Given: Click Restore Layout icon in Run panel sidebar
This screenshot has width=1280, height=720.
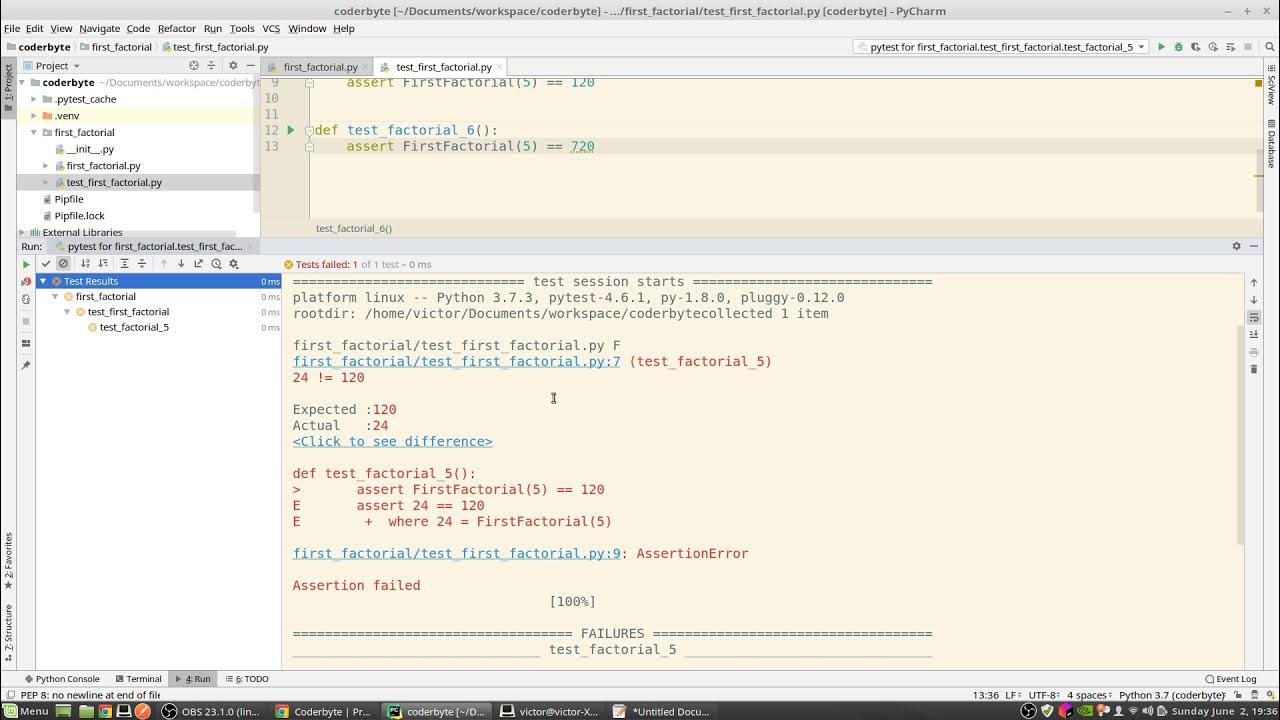Looking at the screenshot, I should 27,343.
